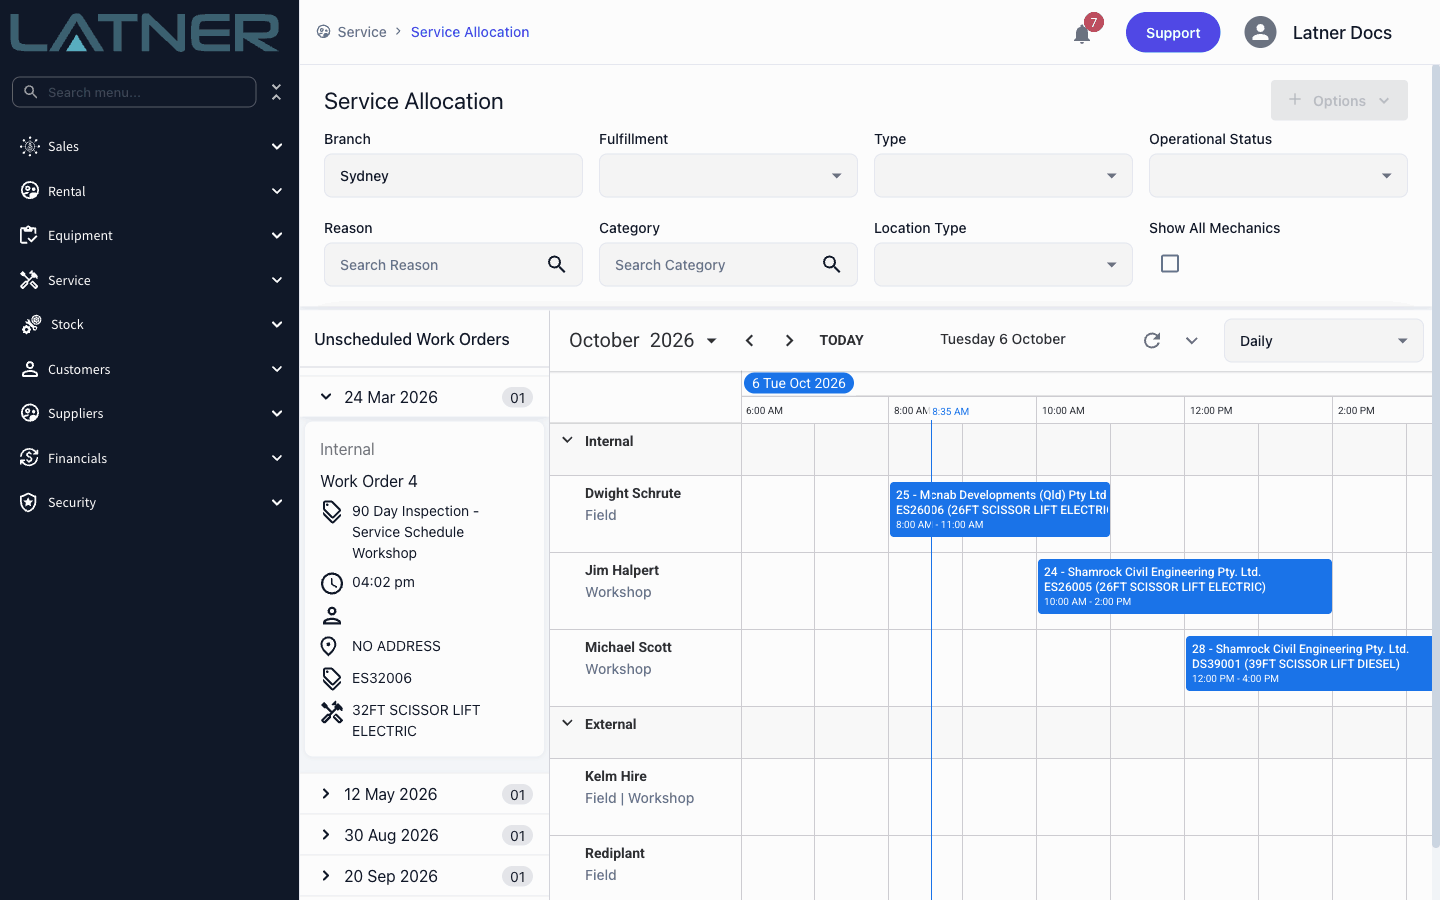The height and width of the screenshot is (900, 1440).
Task: Open the Suppliers menu
Action: 150,413
